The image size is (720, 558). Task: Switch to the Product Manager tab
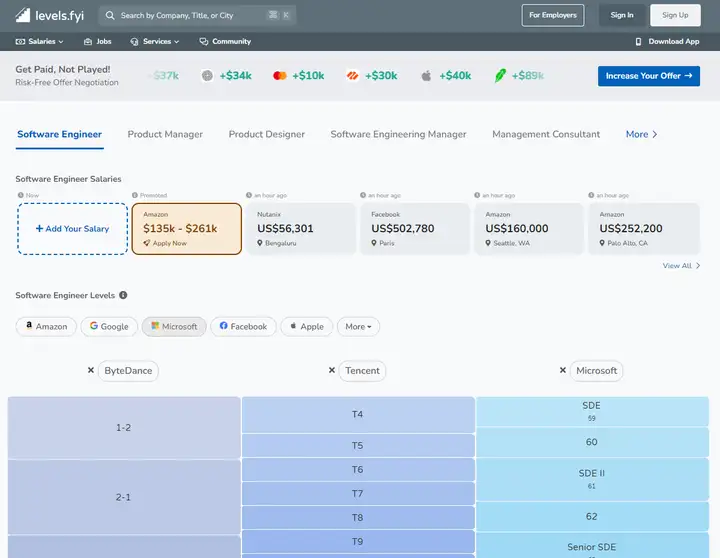(x=165, y=134)
